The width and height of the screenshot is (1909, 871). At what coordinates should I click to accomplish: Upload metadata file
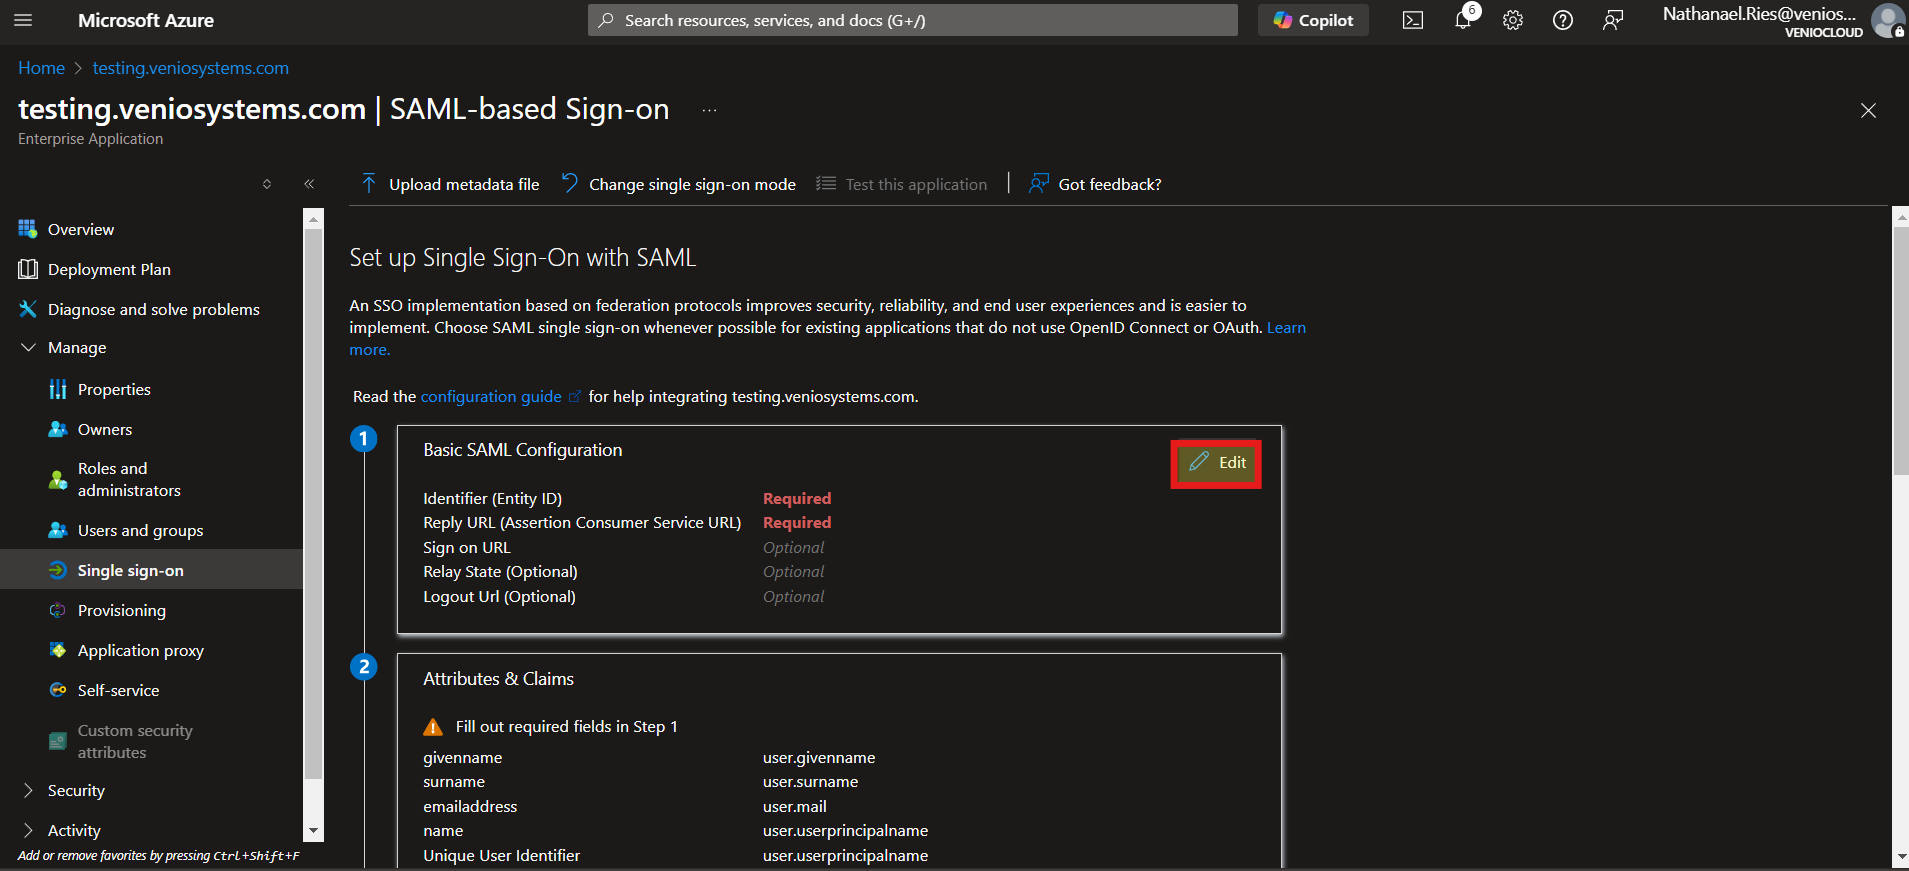pyautogui.click(x=450, y=184)
